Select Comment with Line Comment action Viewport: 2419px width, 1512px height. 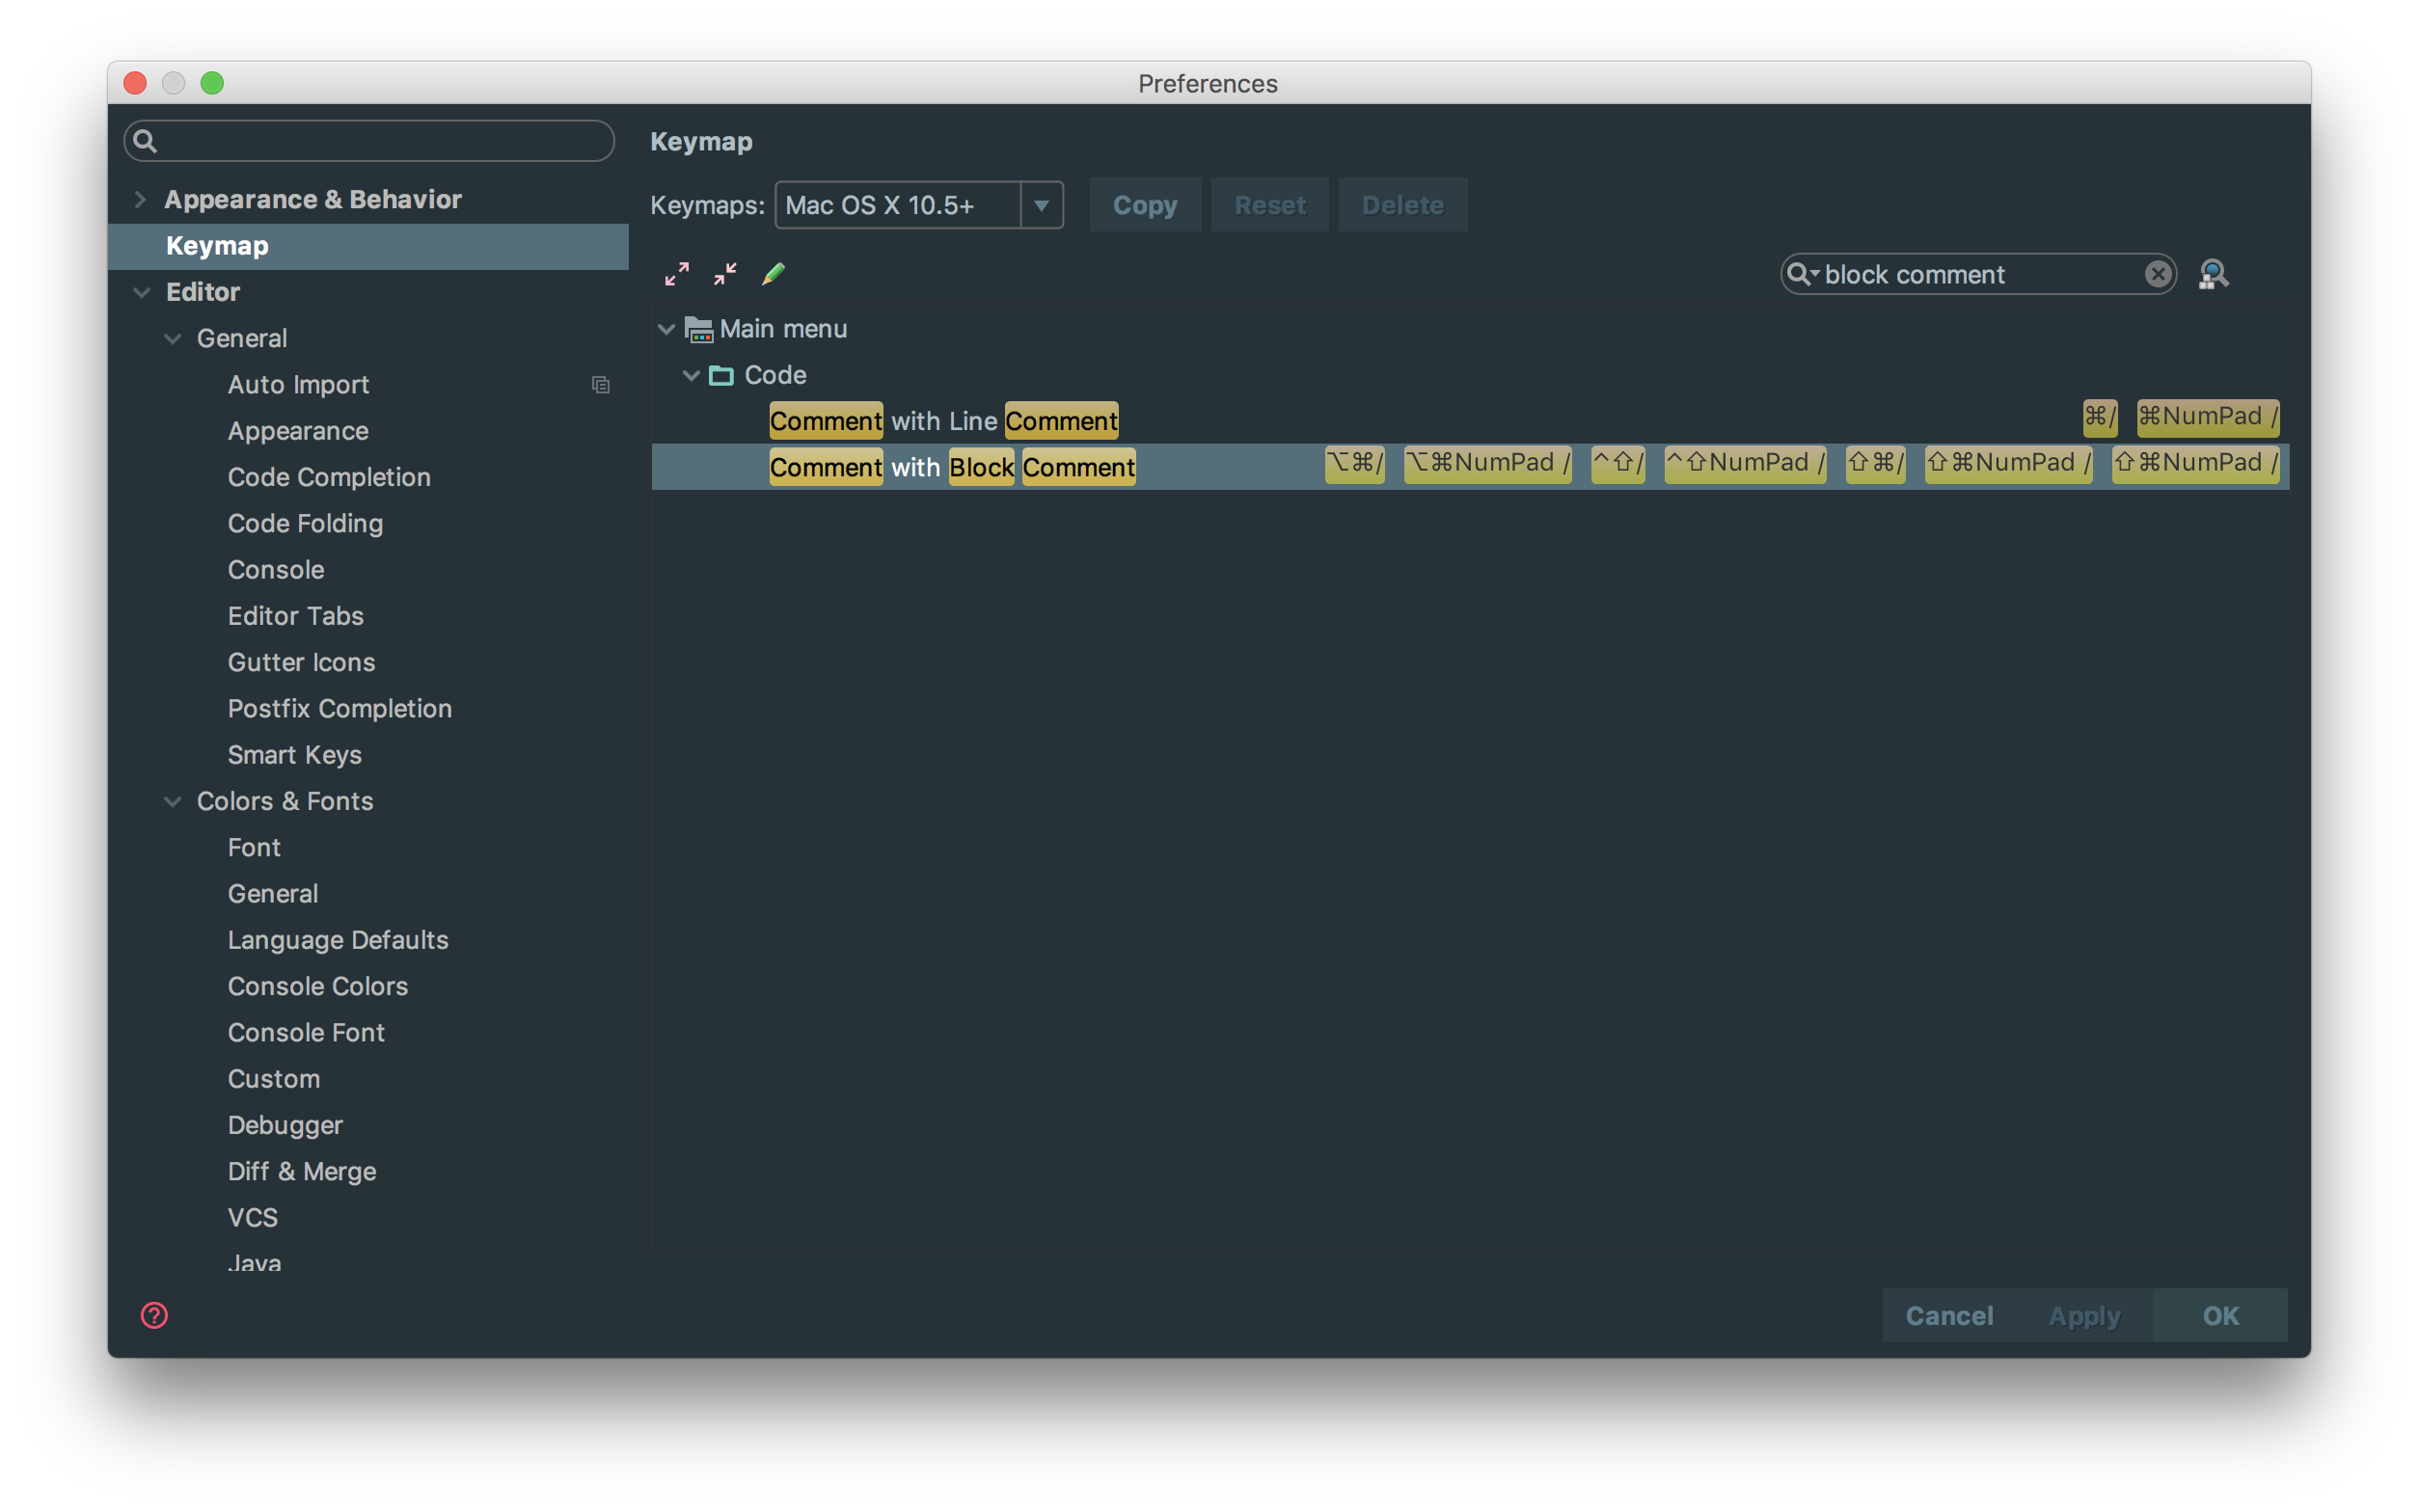point(1470,421)
